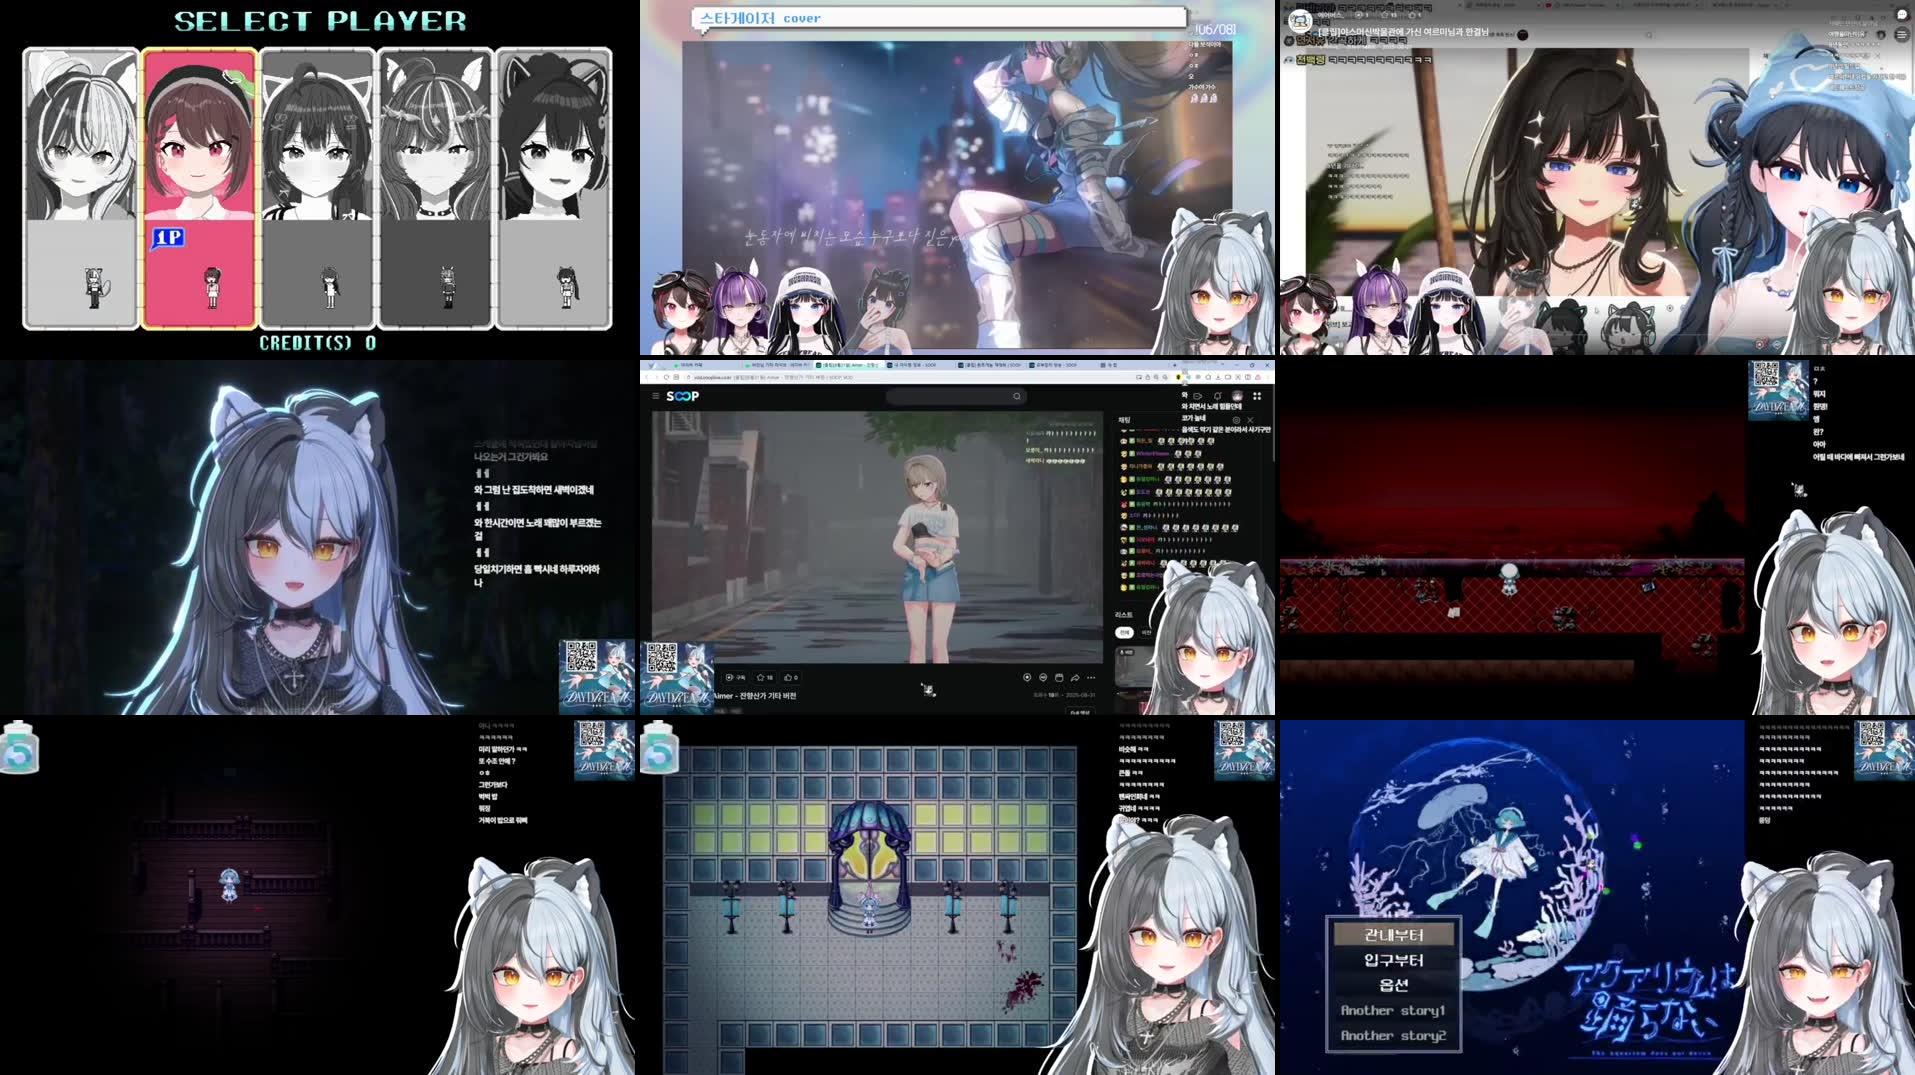The image size is (1915, 1075).
Task: Click the Aimer video title text
Action: click(x=754, y=696)
